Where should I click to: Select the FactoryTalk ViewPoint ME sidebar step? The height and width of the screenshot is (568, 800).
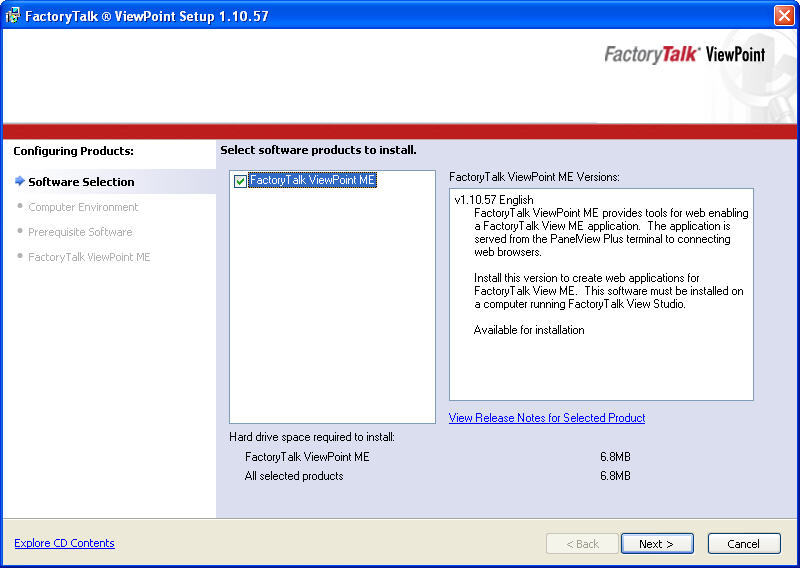pyautogui.click(x=89, y=257)
